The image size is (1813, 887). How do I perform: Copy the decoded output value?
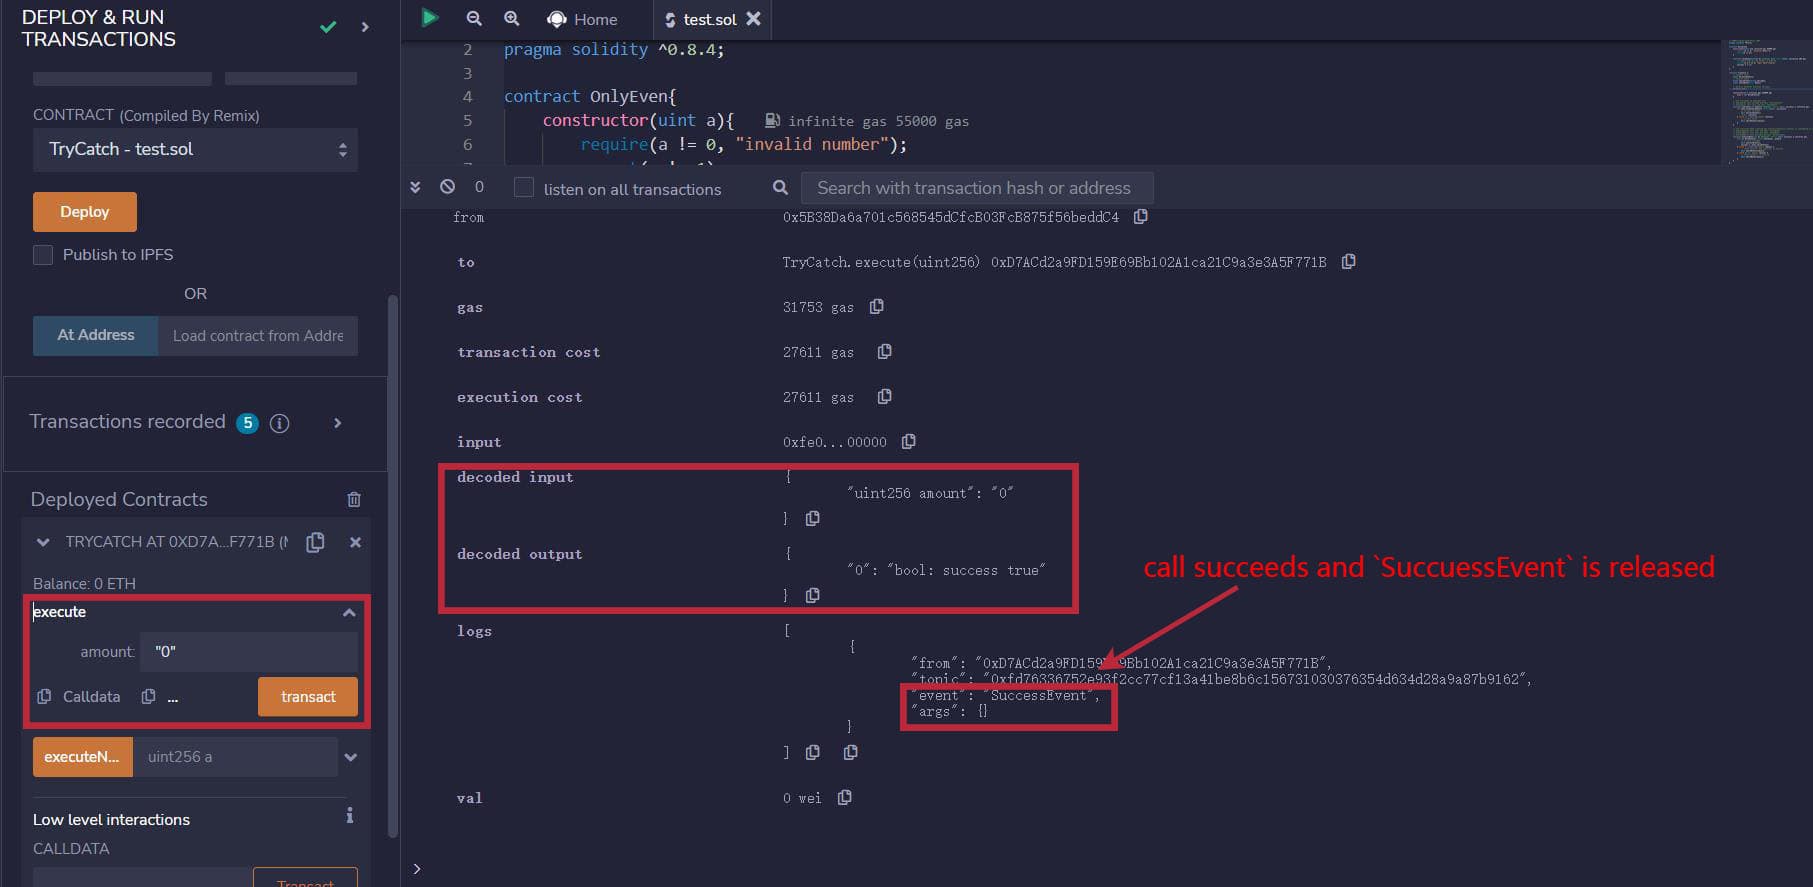tap(812, 595)
